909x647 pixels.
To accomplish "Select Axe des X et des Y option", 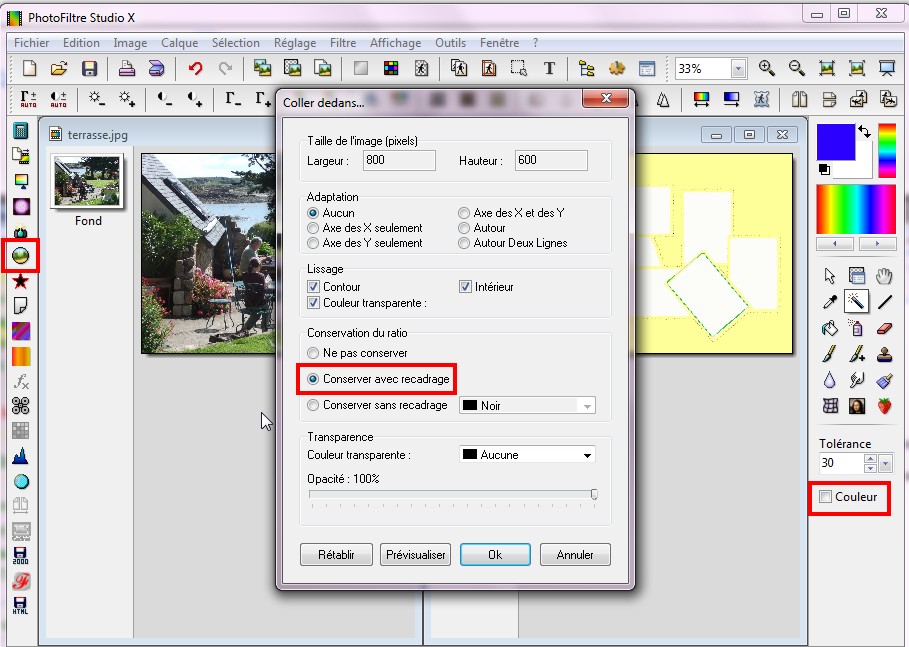I will tap(464, 213).
